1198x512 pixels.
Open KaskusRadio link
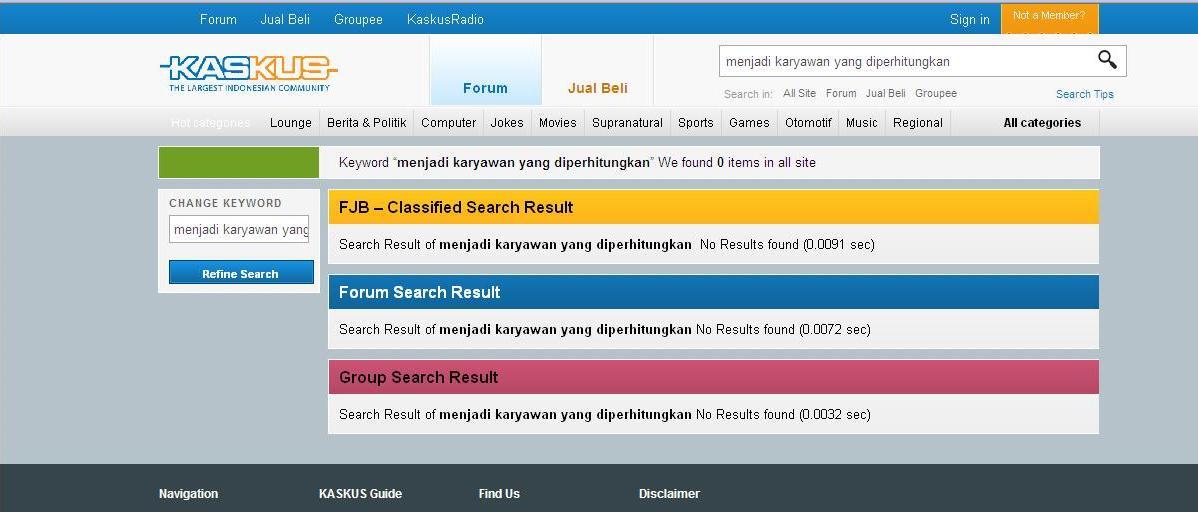(445, 19)
